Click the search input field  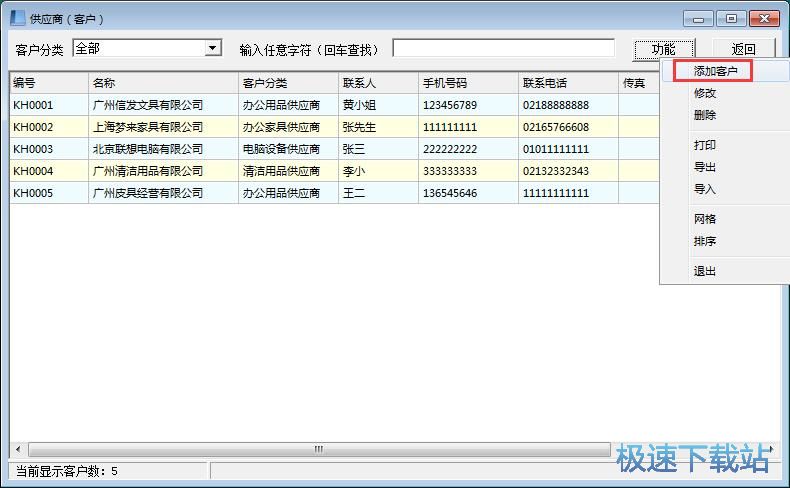503,48
